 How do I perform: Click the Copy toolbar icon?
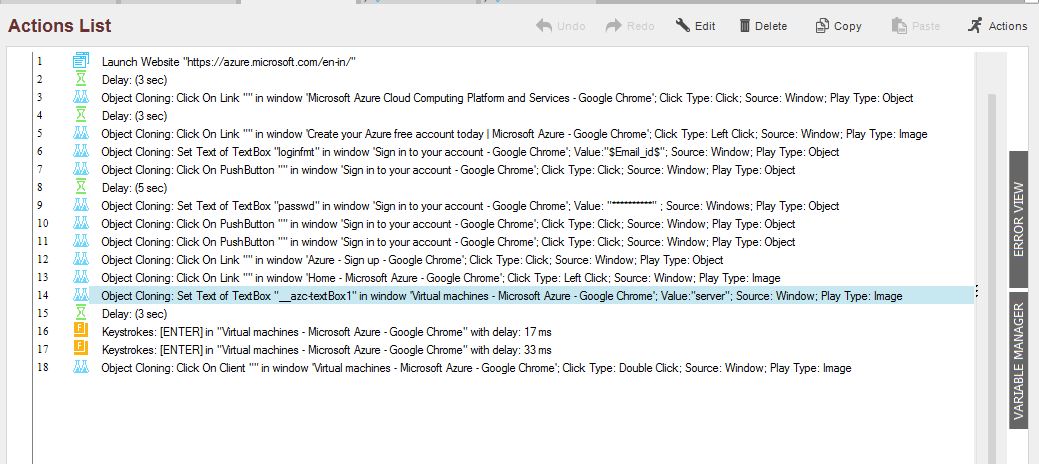click(x=822, y=26)
